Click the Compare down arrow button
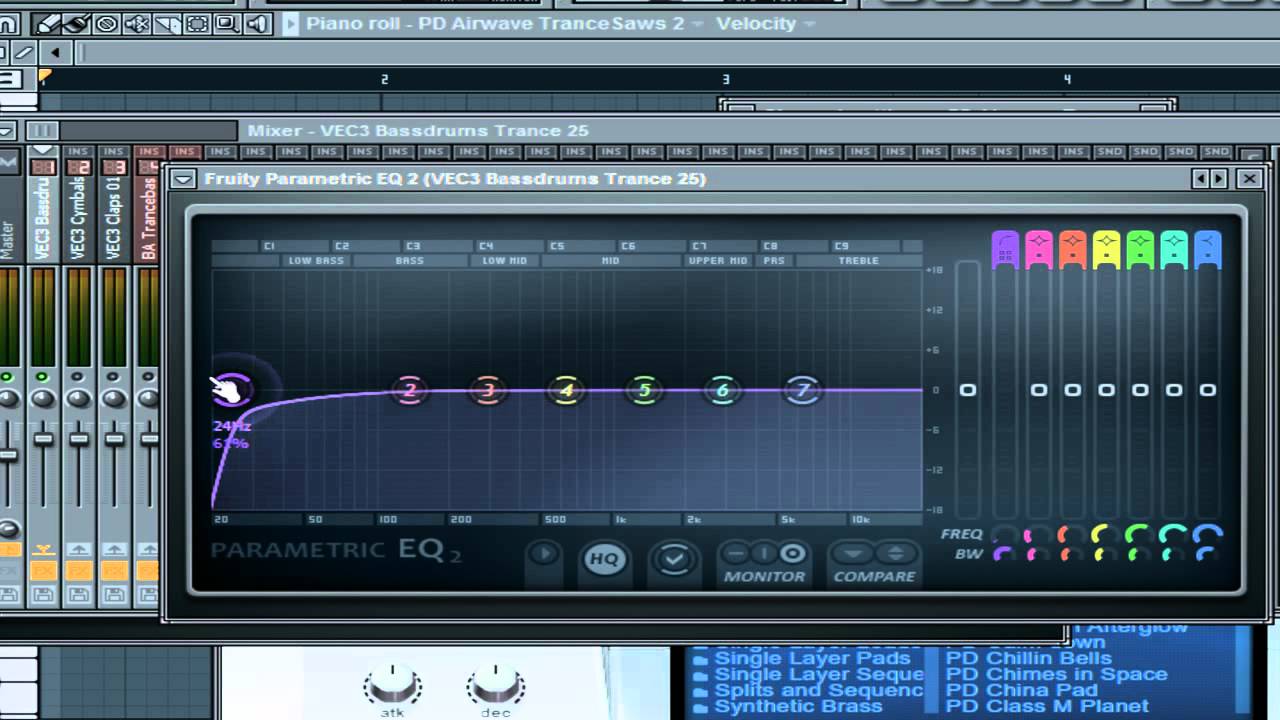Viewport: 1280px width, 720px height. click(x=853, y=553)
